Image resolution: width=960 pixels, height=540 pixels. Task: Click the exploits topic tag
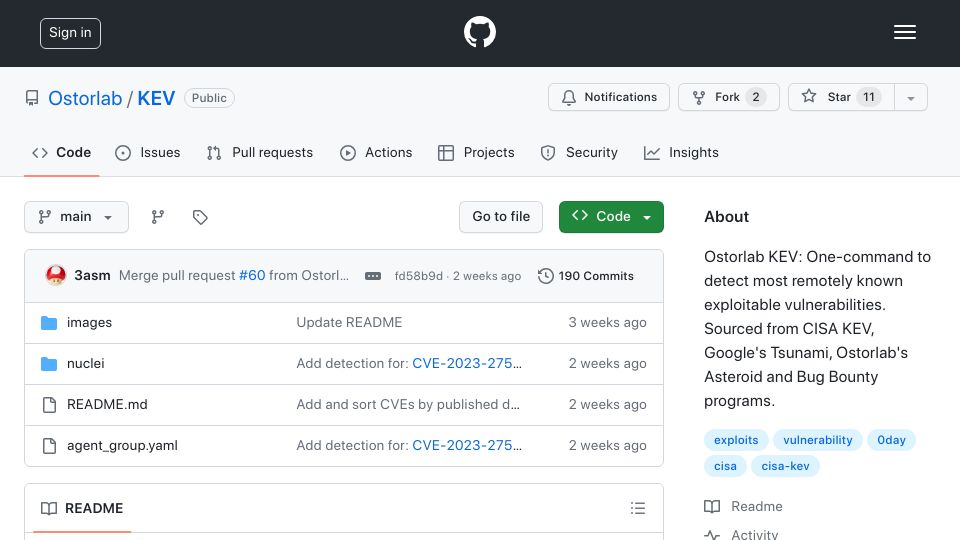[736, 440]
